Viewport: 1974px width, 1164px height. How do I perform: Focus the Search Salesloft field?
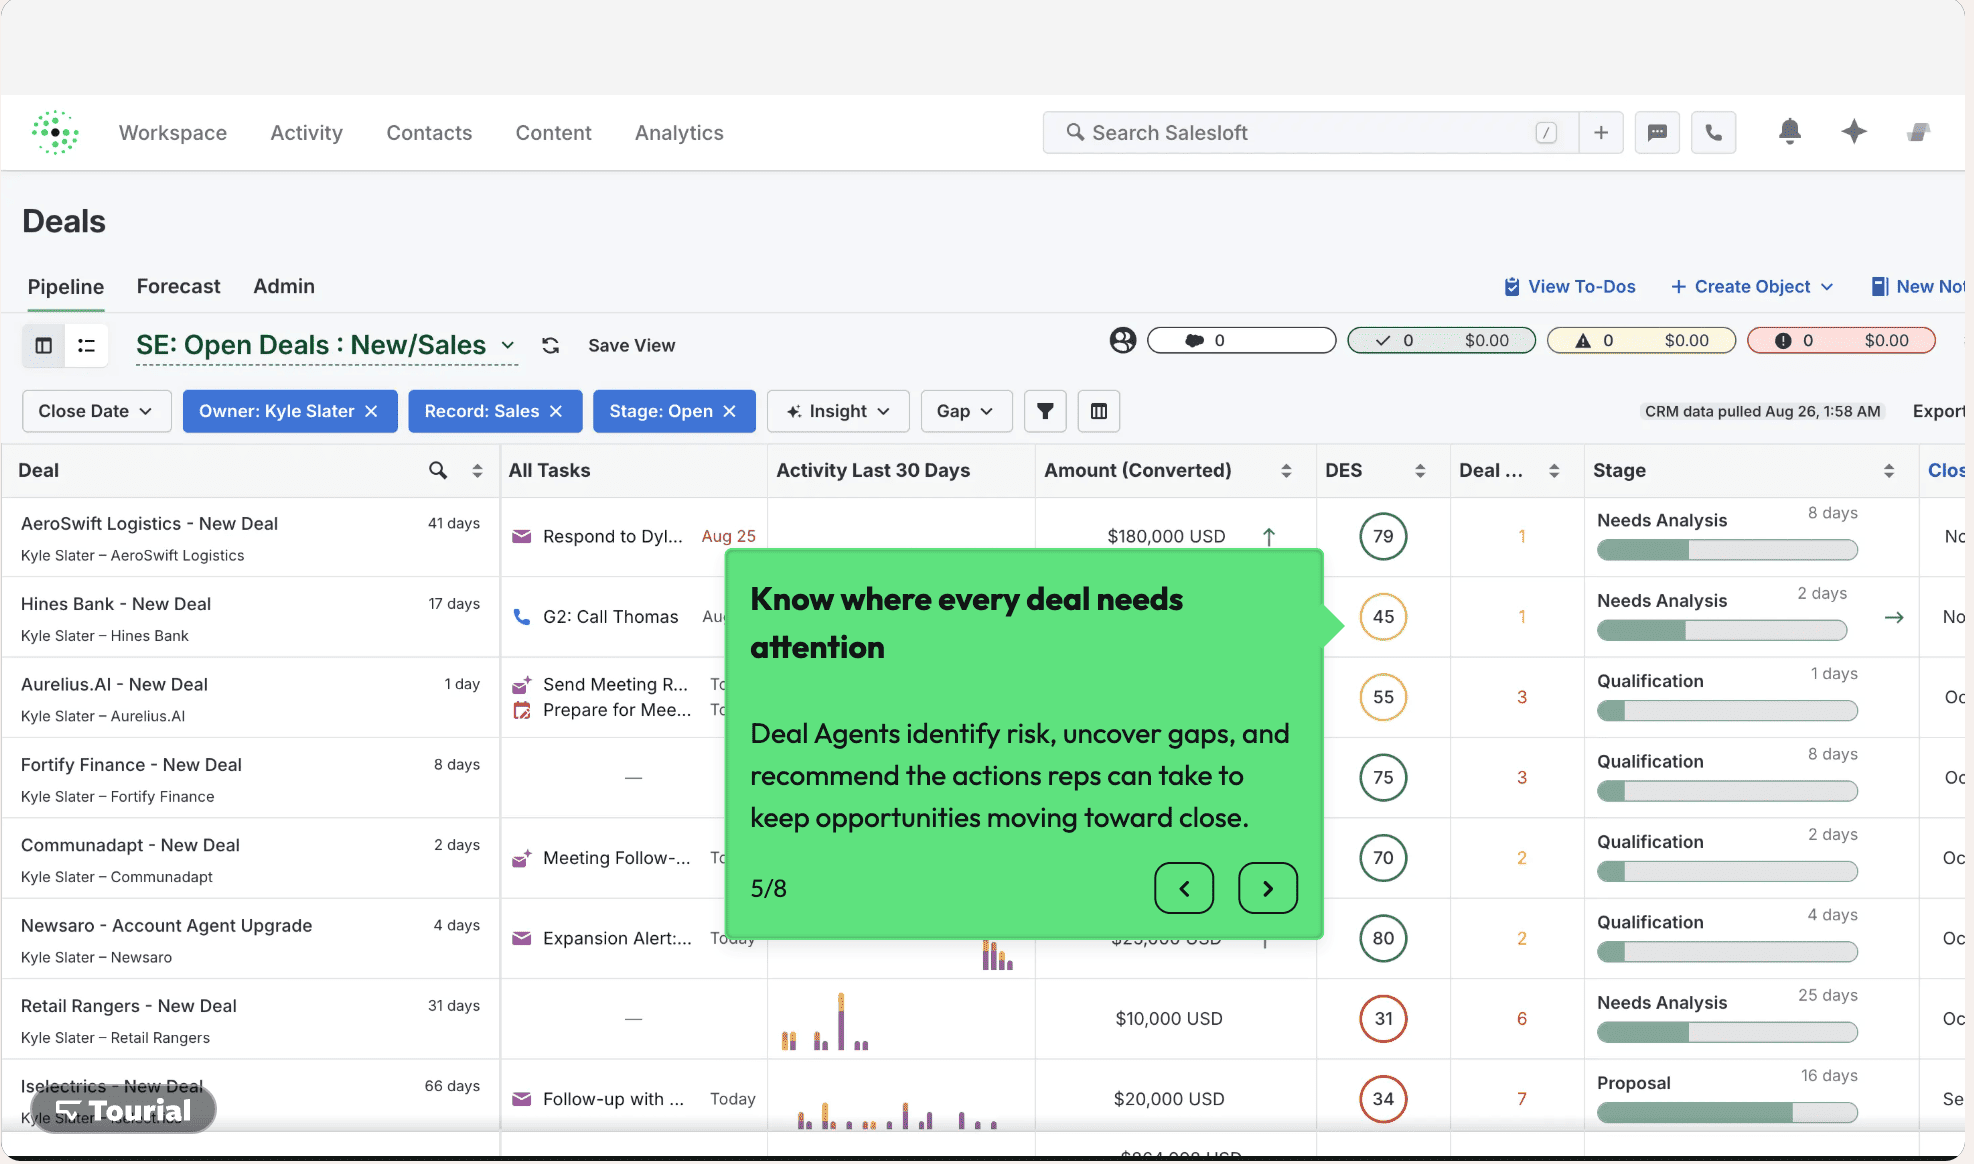(x=1310, y=132)
